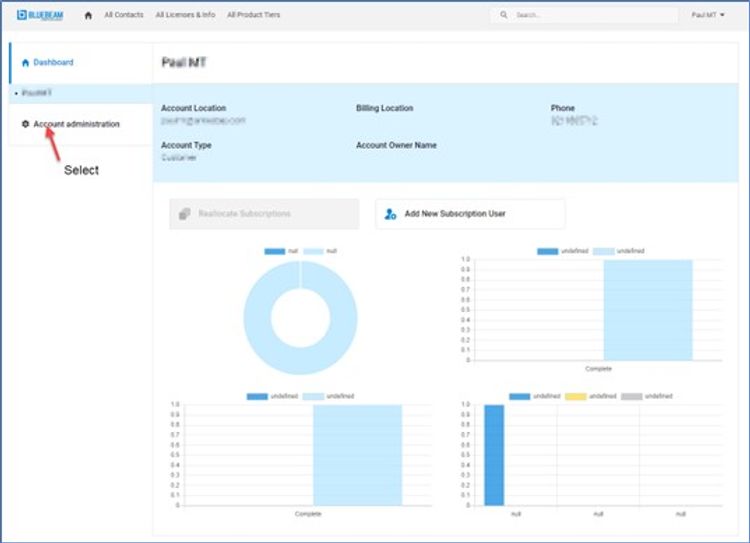The image size is (750, 543).
Task: Click Reallocate Subscriptions button
Action: tap(264, 214)
